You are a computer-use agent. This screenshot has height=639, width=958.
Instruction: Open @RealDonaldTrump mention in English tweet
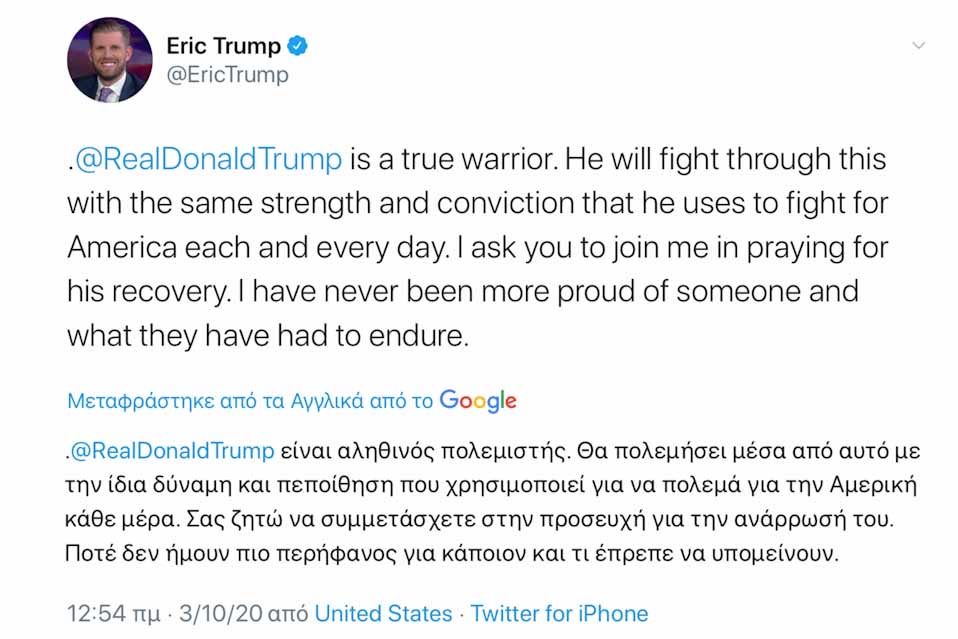pyautogui.click(x=208, y=159)
